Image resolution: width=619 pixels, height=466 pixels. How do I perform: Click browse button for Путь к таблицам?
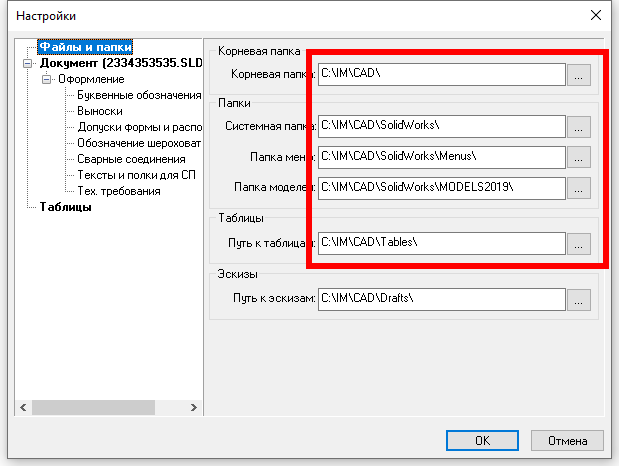(579, 242)
